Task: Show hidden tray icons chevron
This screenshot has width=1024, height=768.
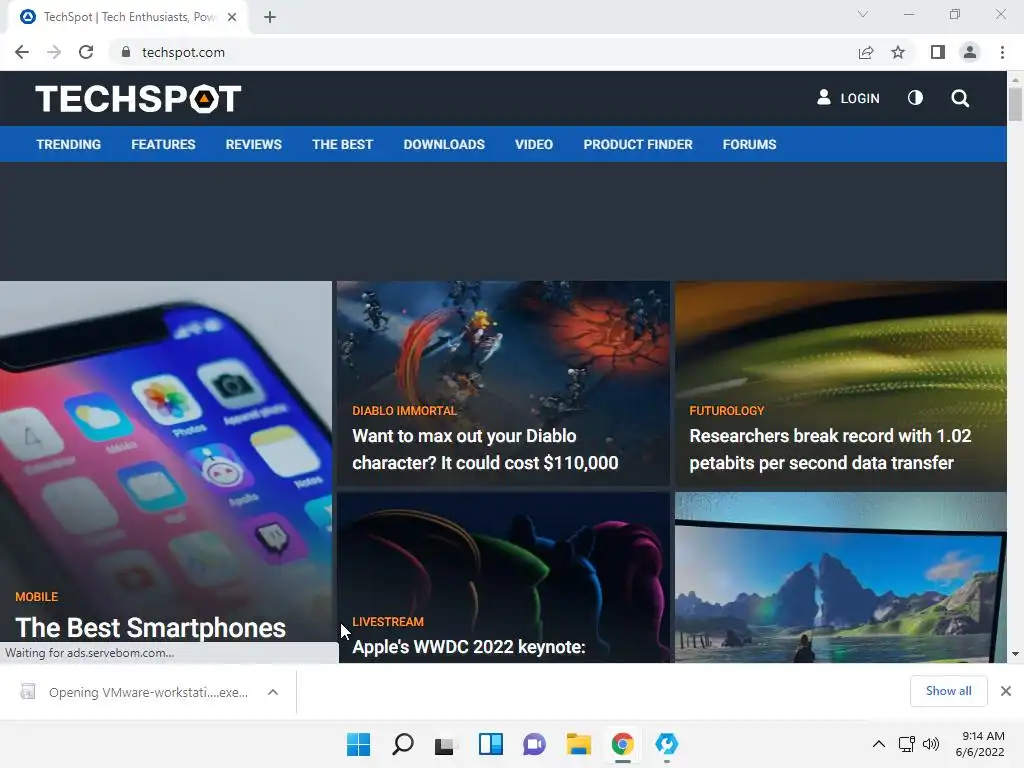Action: pyautogui.click(x=879, y=744)
